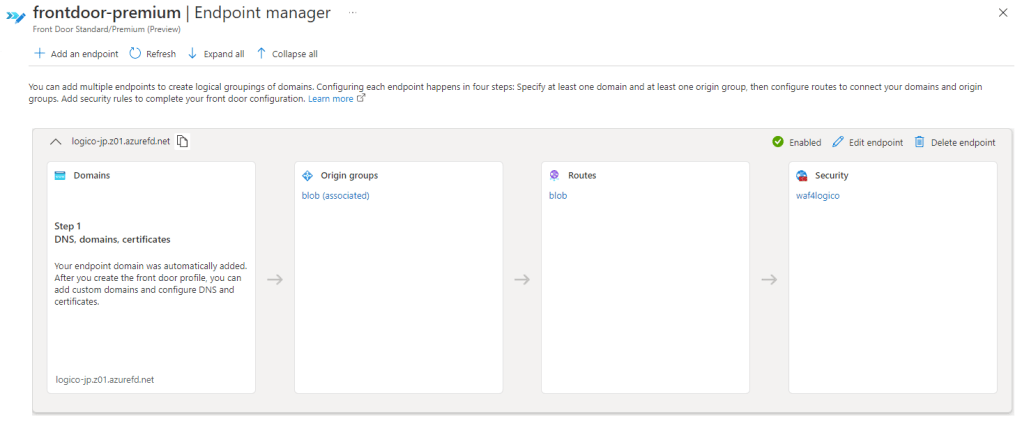
Task: Click the Front Door service logo icon
Action: [16, 16]
